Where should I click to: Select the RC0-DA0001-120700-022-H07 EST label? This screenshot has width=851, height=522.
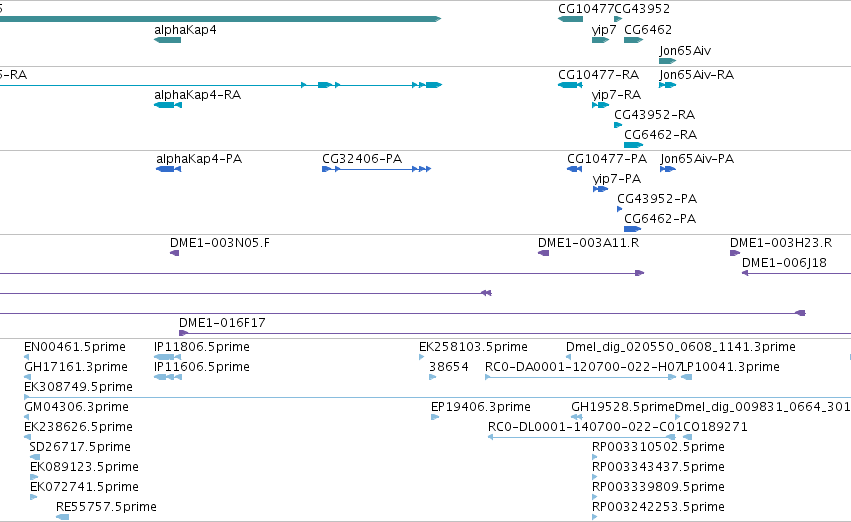click(x=583, y=367)
